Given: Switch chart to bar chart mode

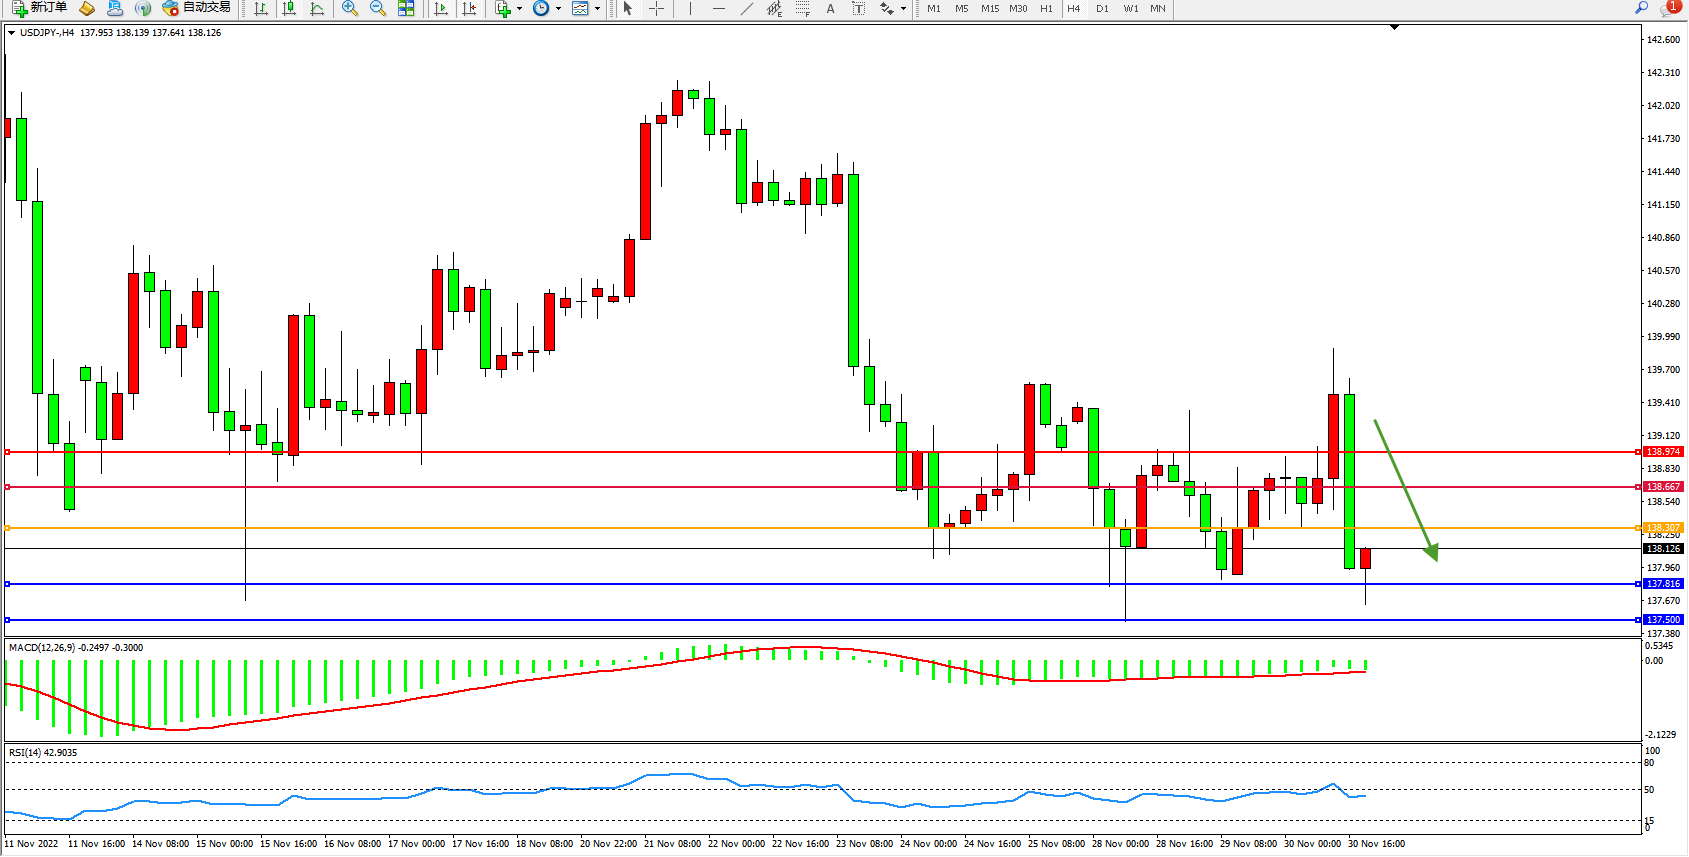Looking at the screenshot, I should coord(261,8).
